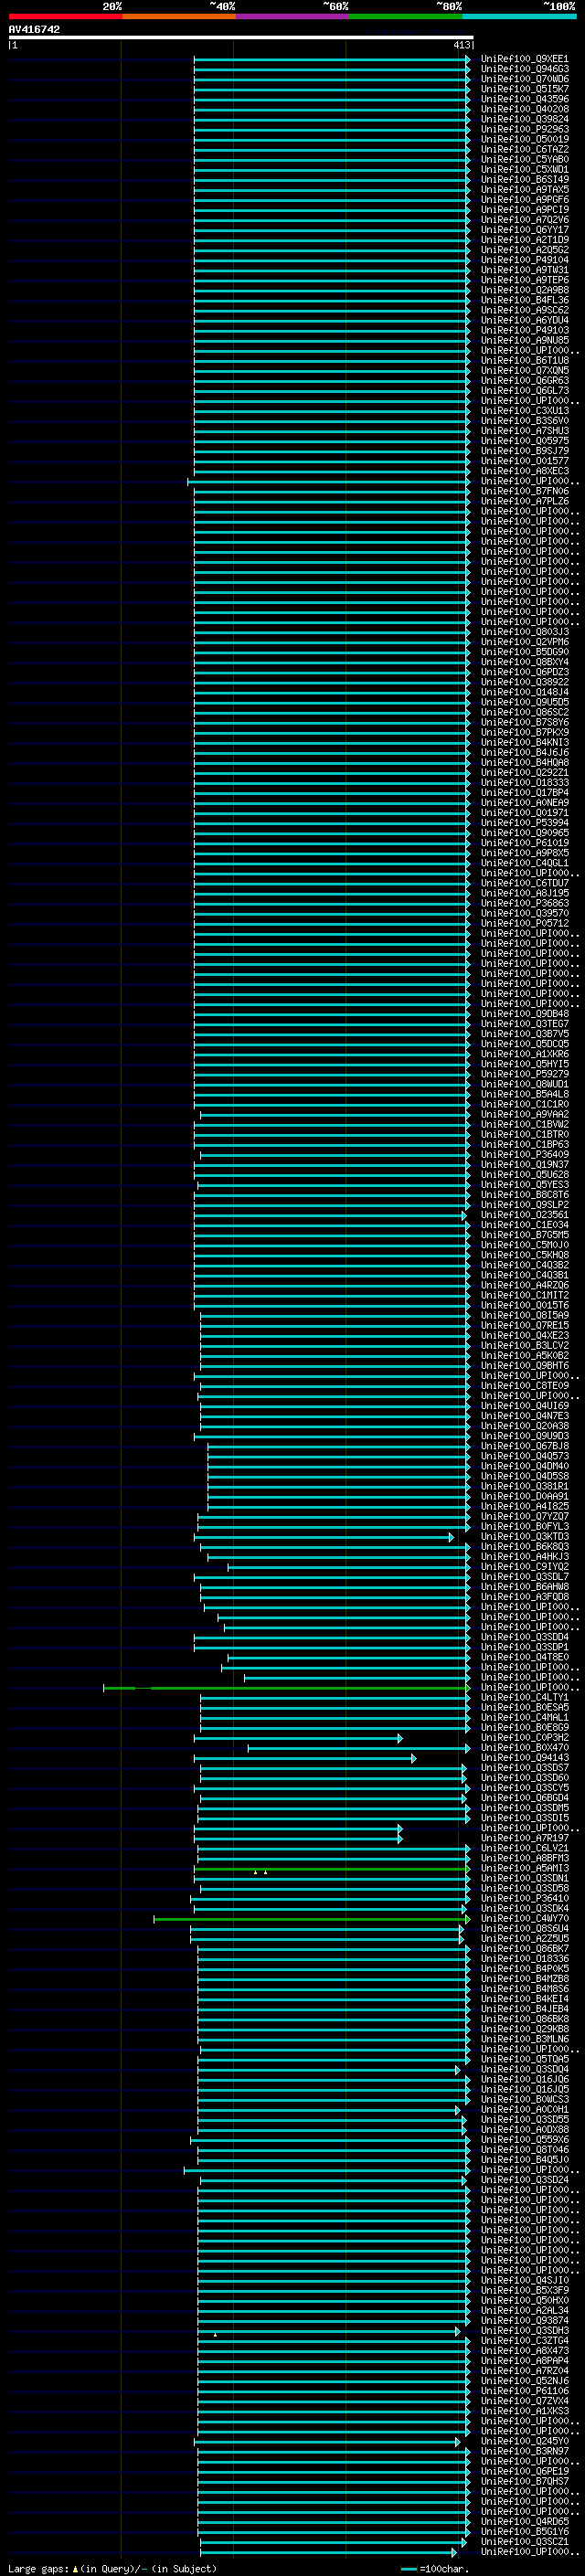
Task: Click the UniRef100_Q6YY17 label
Action: click(524, 230)
